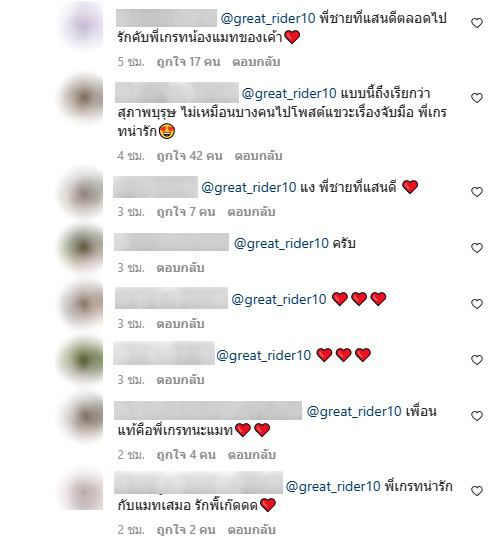Like the last comment 'พี่เกรทน่ารักกับแมทเสมอ'
The image size is (495, 542).
pyautogui.click(x=477, y=491)
